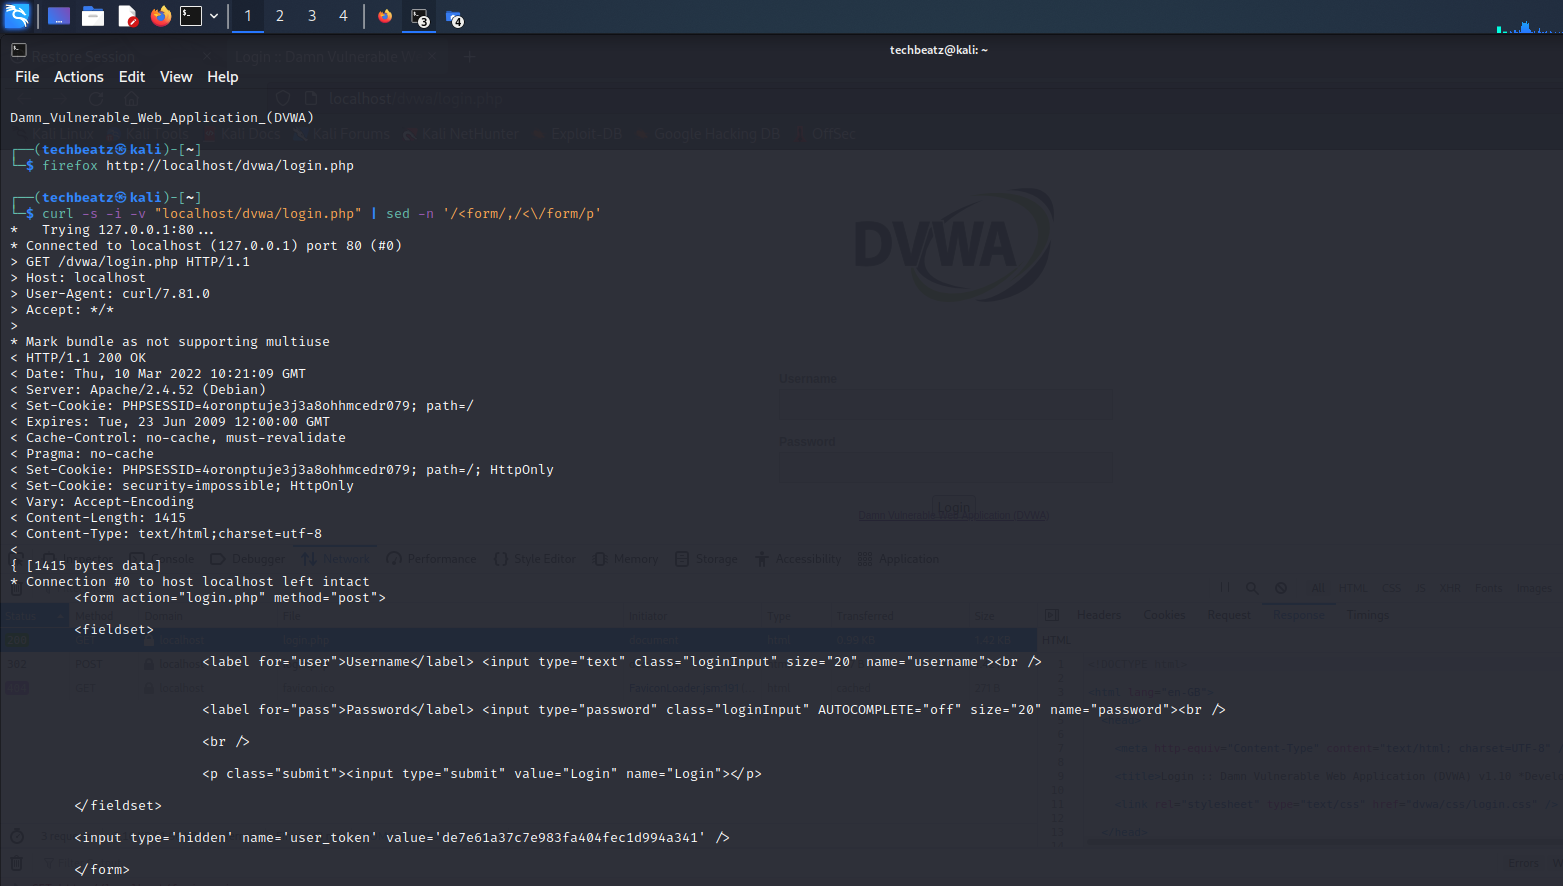Image resolution: width=1563 pixels, height=886 pixels.
Task: Click 'Server: Apache/2.4.52 (Debian)' line
Action: tap(138, 390)
